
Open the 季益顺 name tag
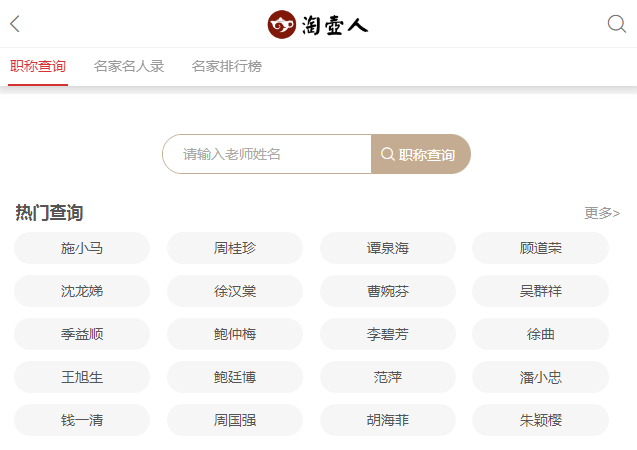pyautogui.click(x=82, y=334)
